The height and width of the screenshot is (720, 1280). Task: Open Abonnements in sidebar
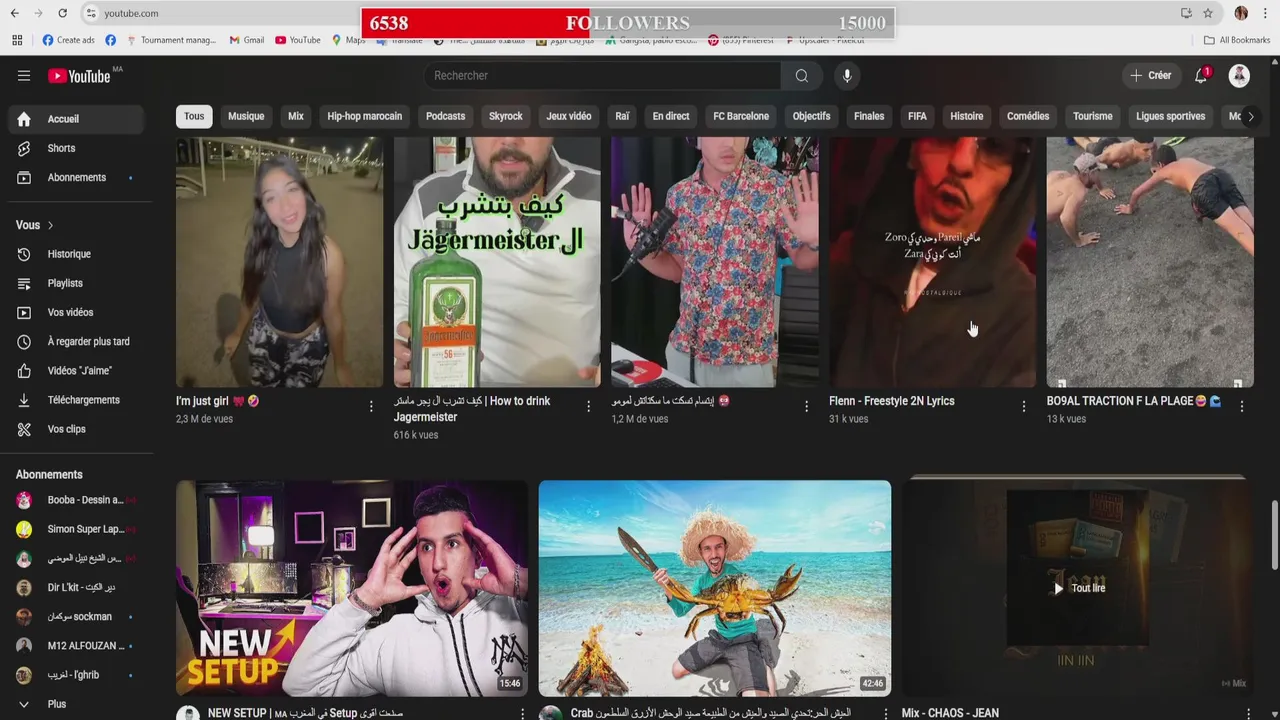tap(76, 177)
